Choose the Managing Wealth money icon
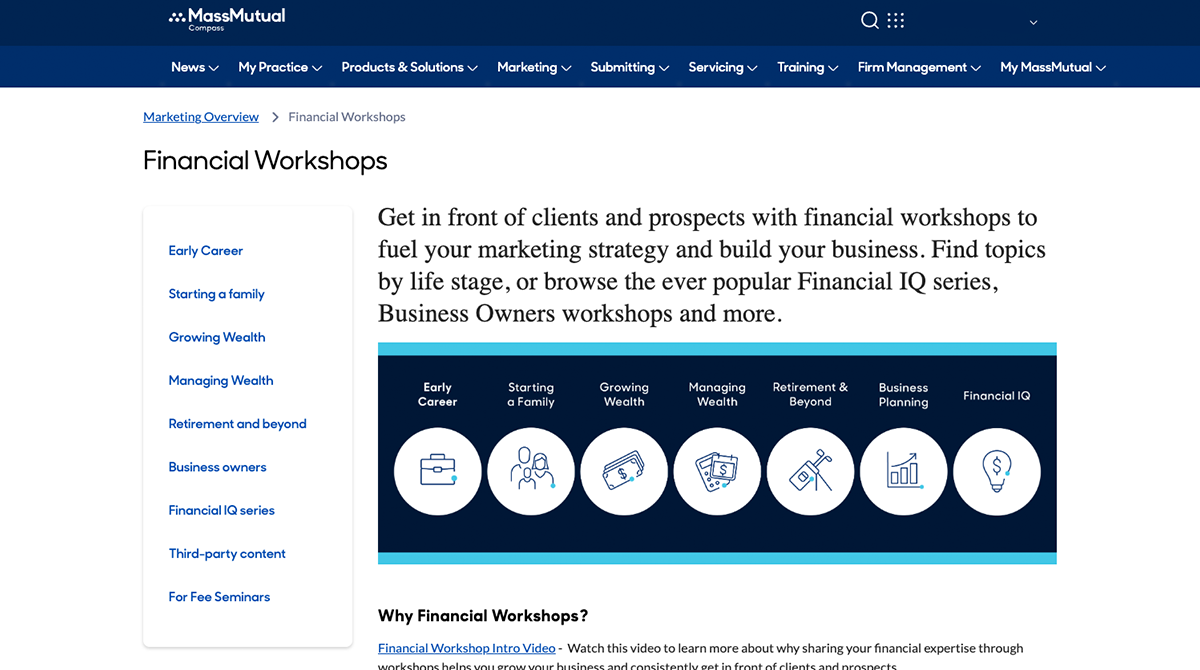Screen dimensions: 1200x670 [x=717, y=471]
